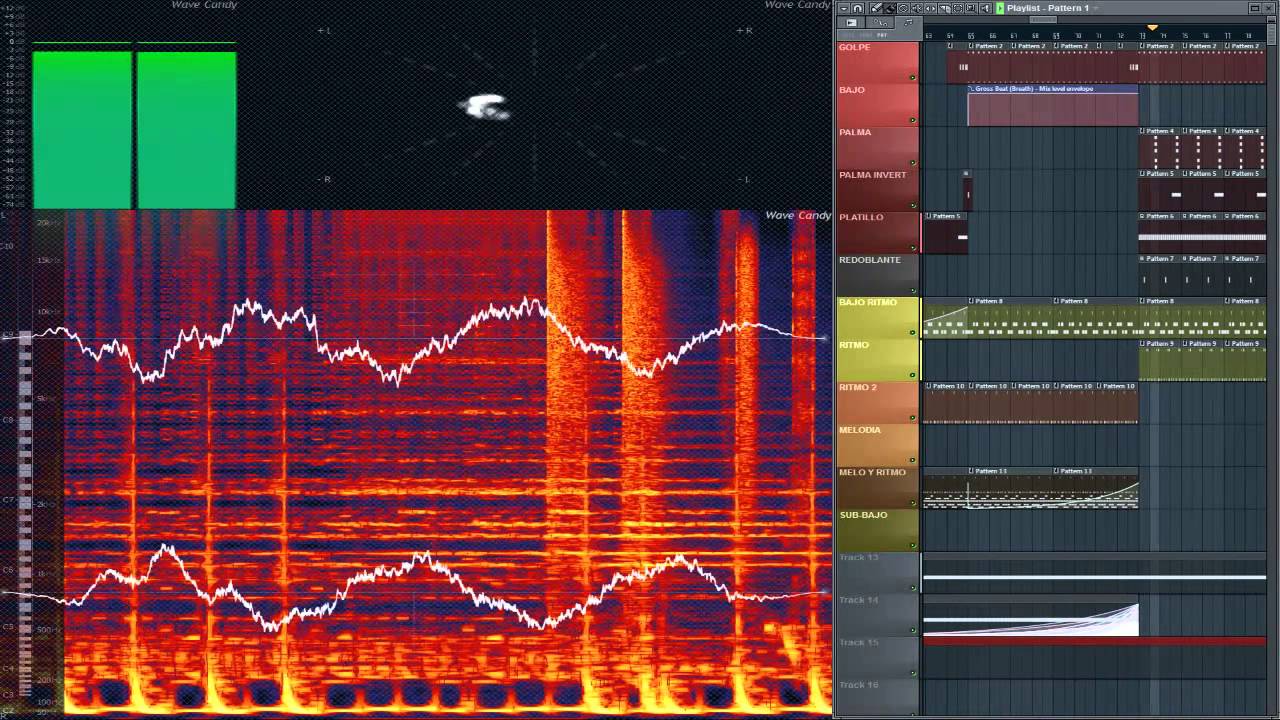Select the Track 15 red automation clip

click(x=1095, y=641)
